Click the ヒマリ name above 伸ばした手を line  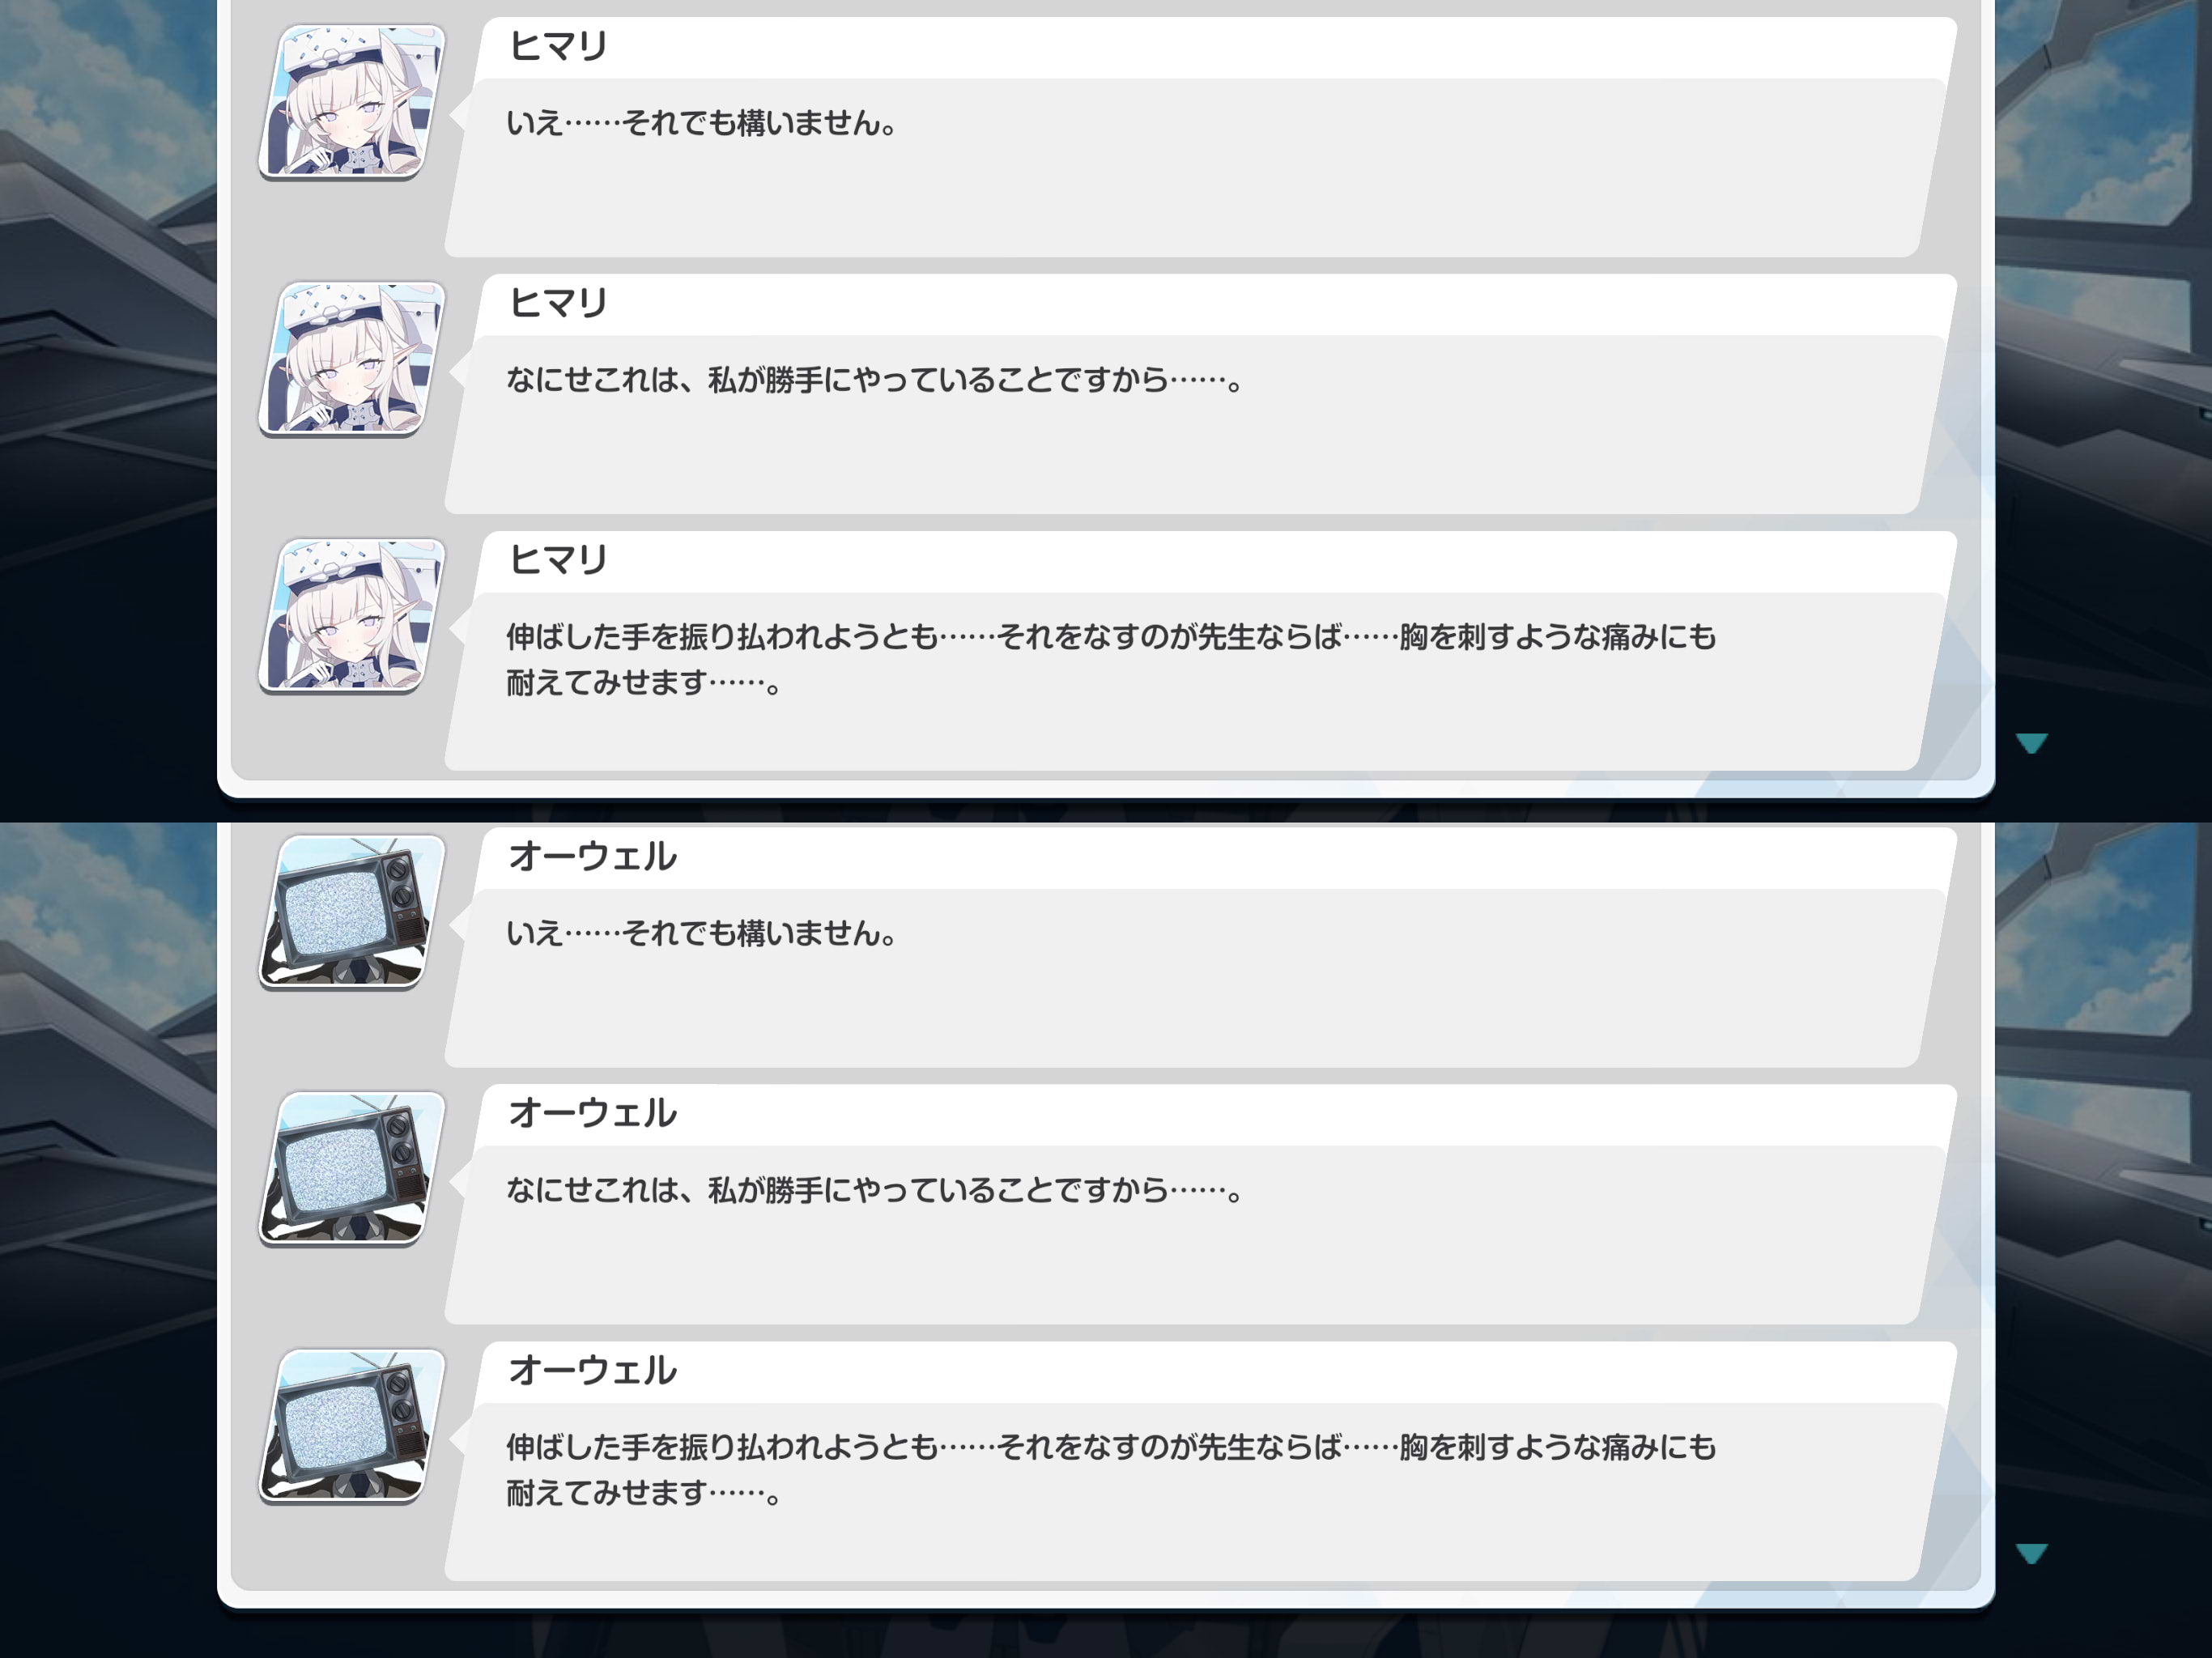(558, 560)
